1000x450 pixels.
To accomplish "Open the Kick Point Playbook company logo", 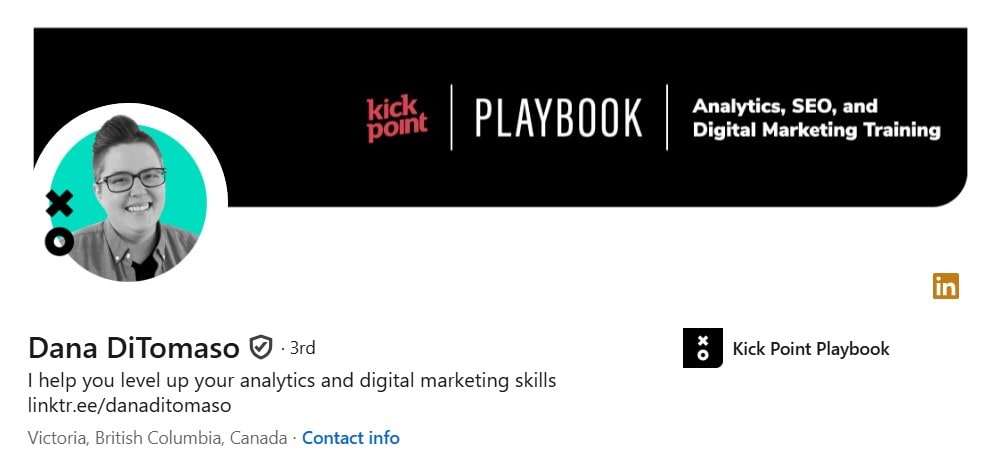I will click(702, 348).
